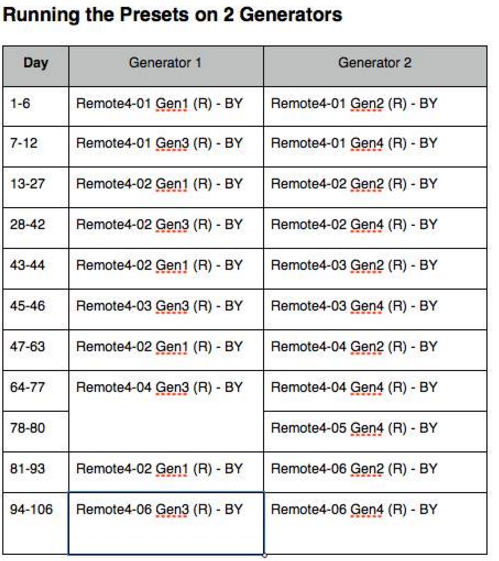
Task: Select the Generator 2 header cell
Action: click(375, 66)
